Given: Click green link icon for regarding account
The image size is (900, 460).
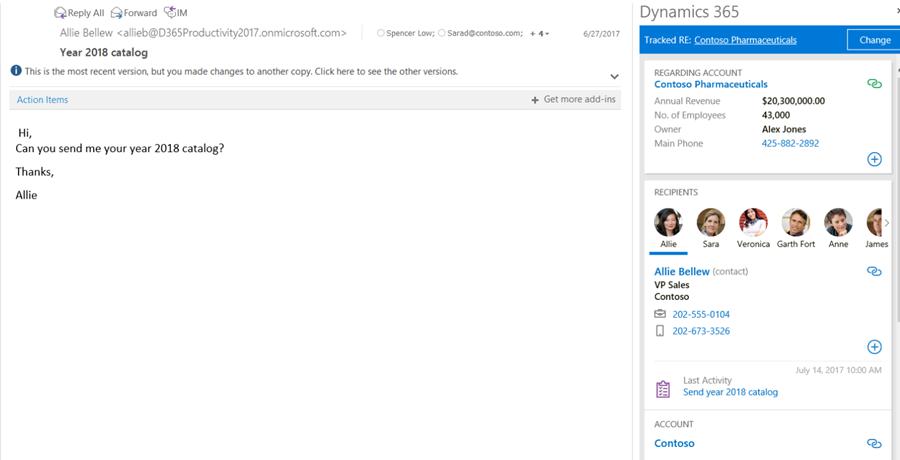Looking at the screenshot, I should pos(874,84).
